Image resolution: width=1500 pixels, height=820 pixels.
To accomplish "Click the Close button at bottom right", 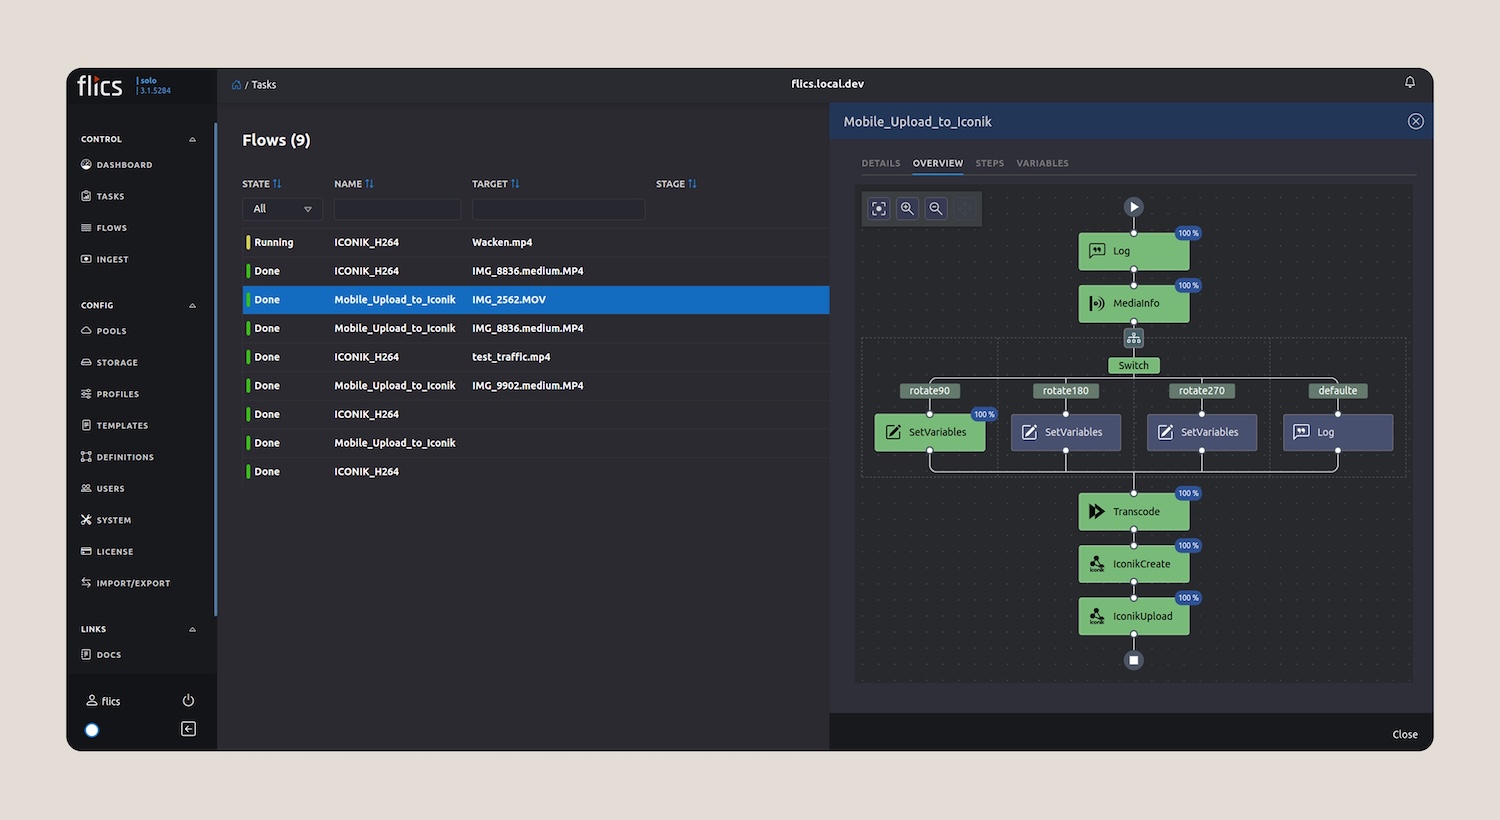I will 1404,733.
